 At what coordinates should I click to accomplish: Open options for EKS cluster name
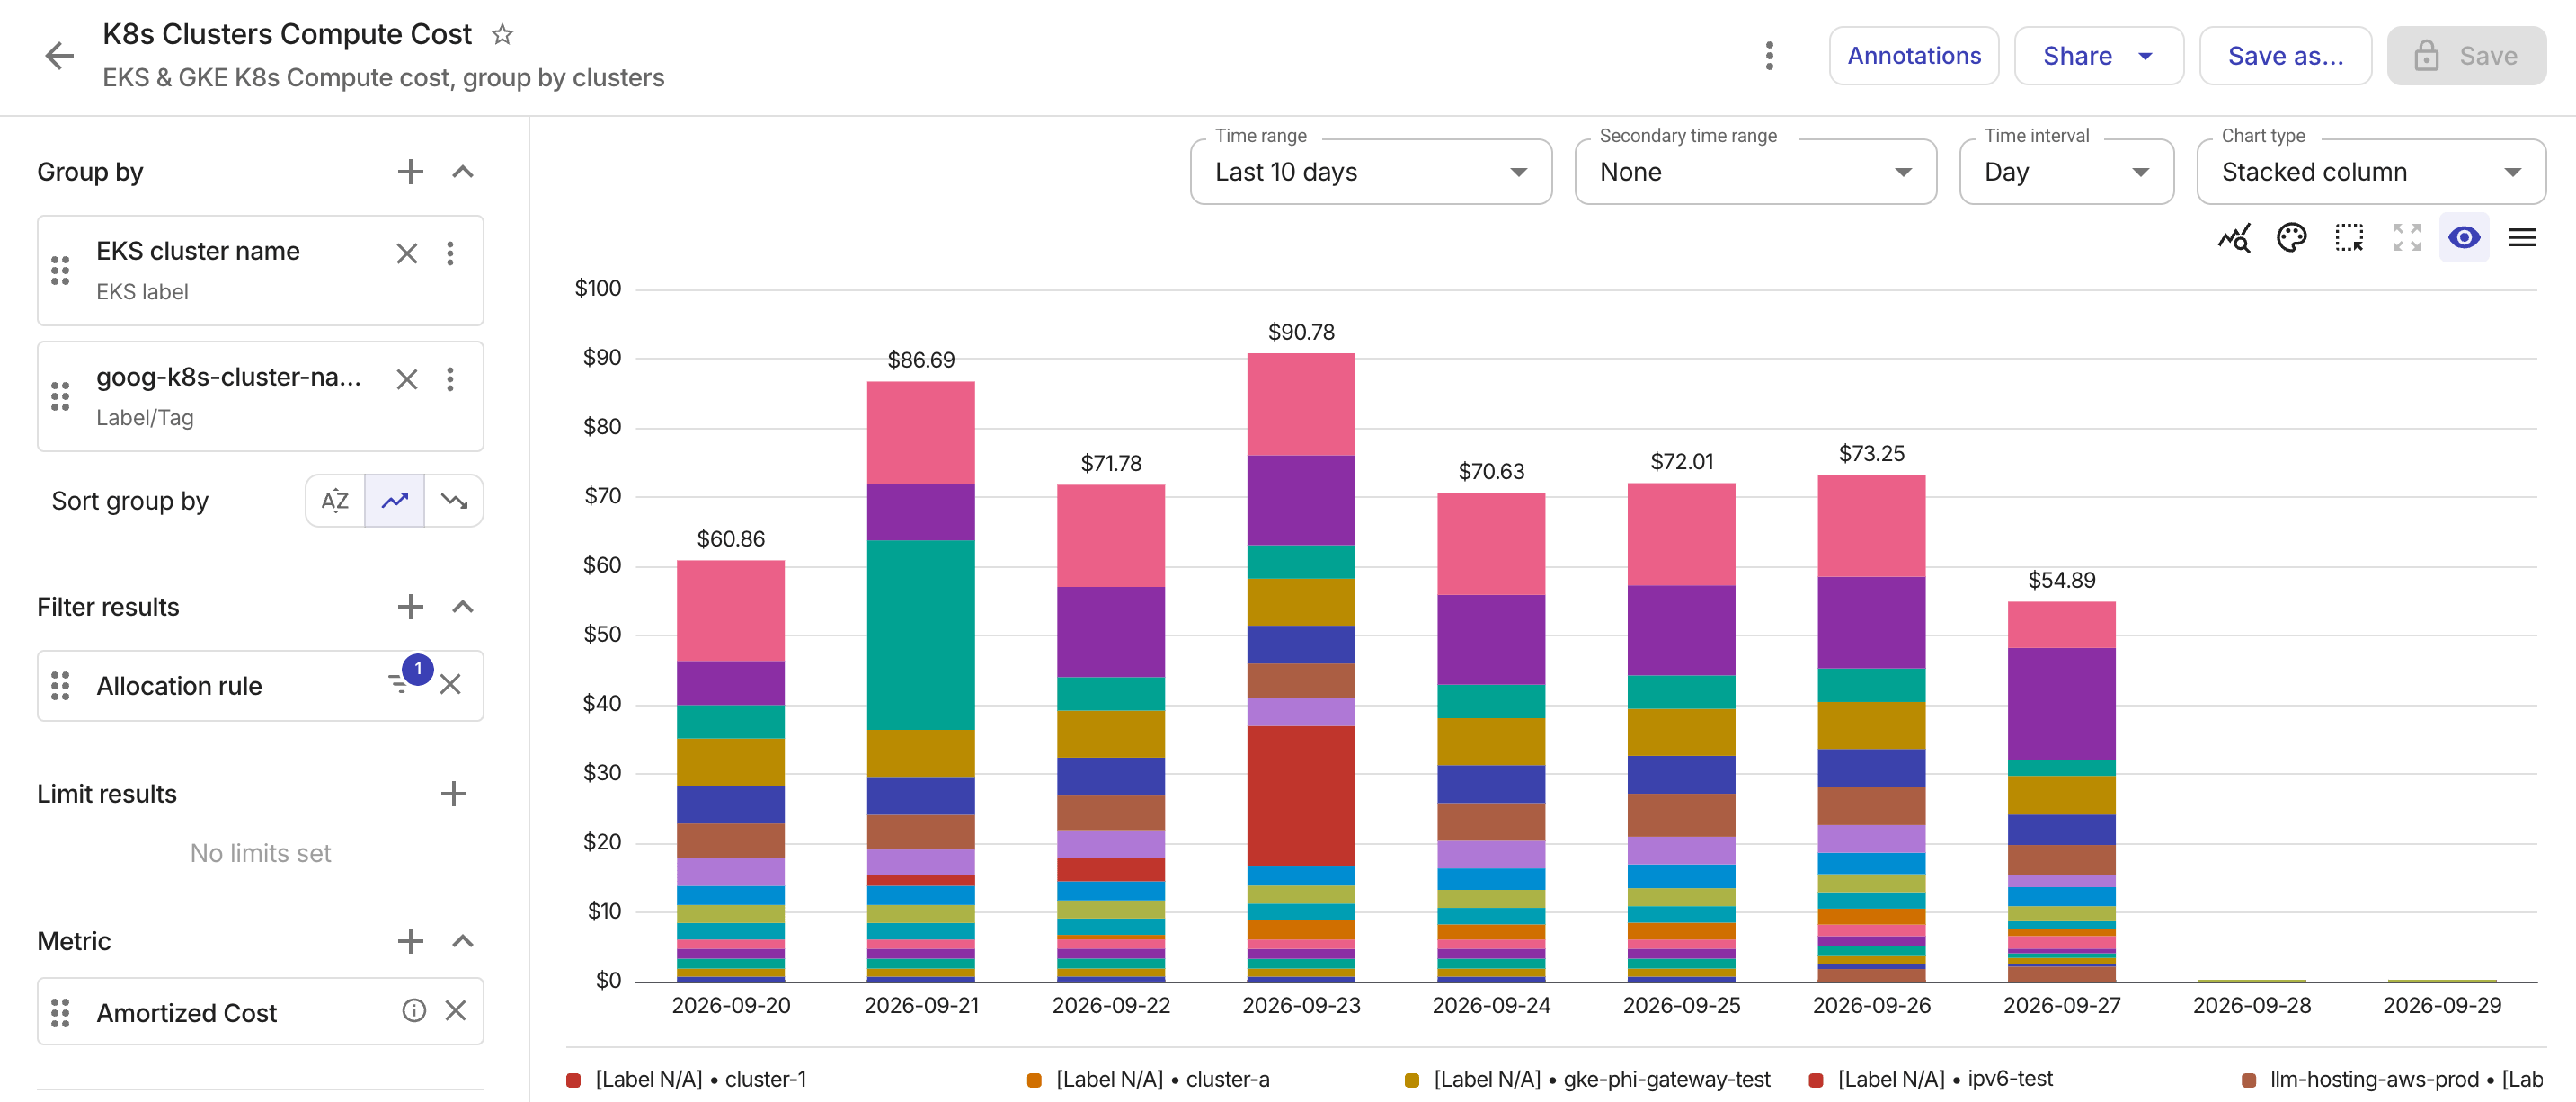click(450, 253)
